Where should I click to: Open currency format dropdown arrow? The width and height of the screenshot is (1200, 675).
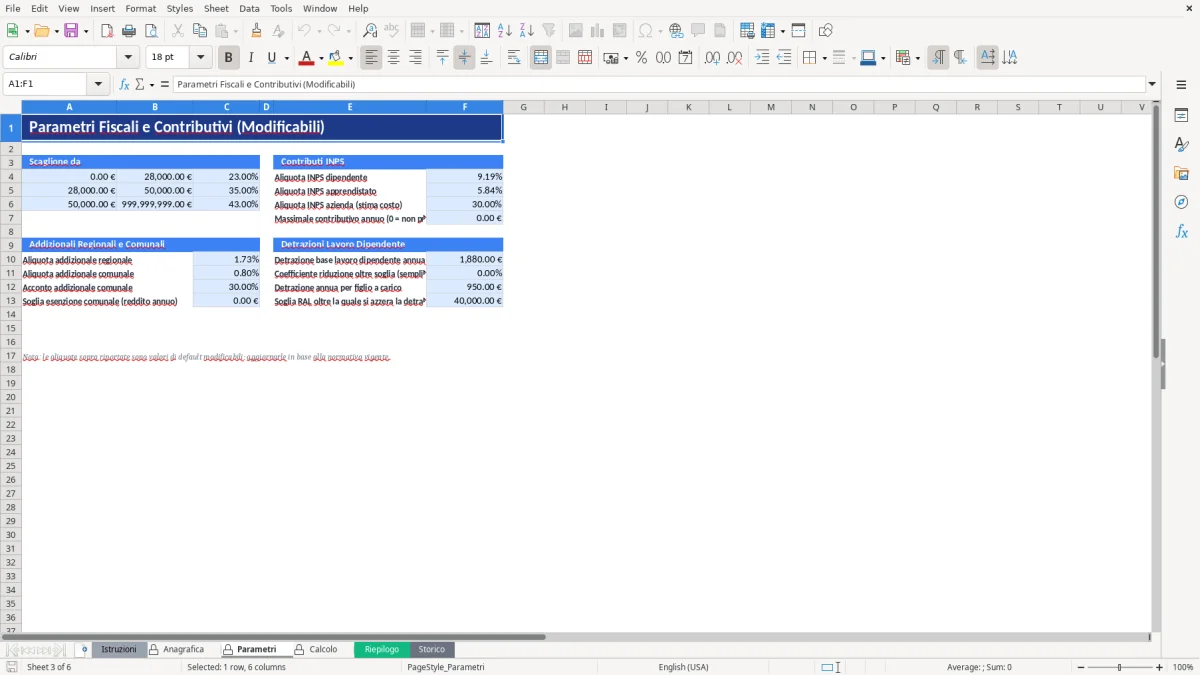pos(625,58)
